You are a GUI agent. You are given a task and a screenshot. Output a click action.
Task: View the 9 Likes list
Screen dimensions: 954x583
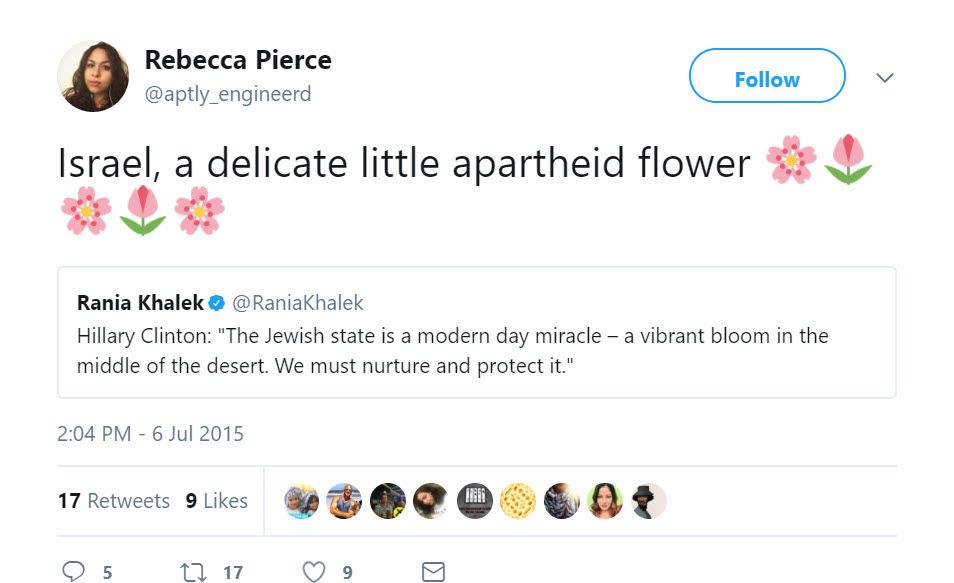217,501
